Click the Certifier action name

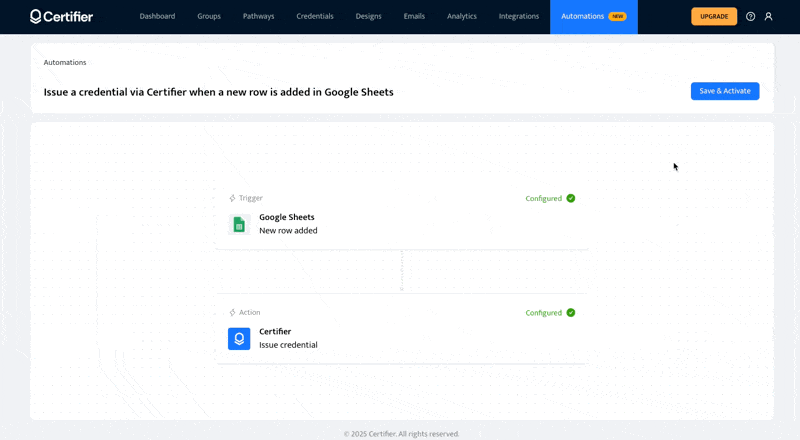[x=275, y=331]
